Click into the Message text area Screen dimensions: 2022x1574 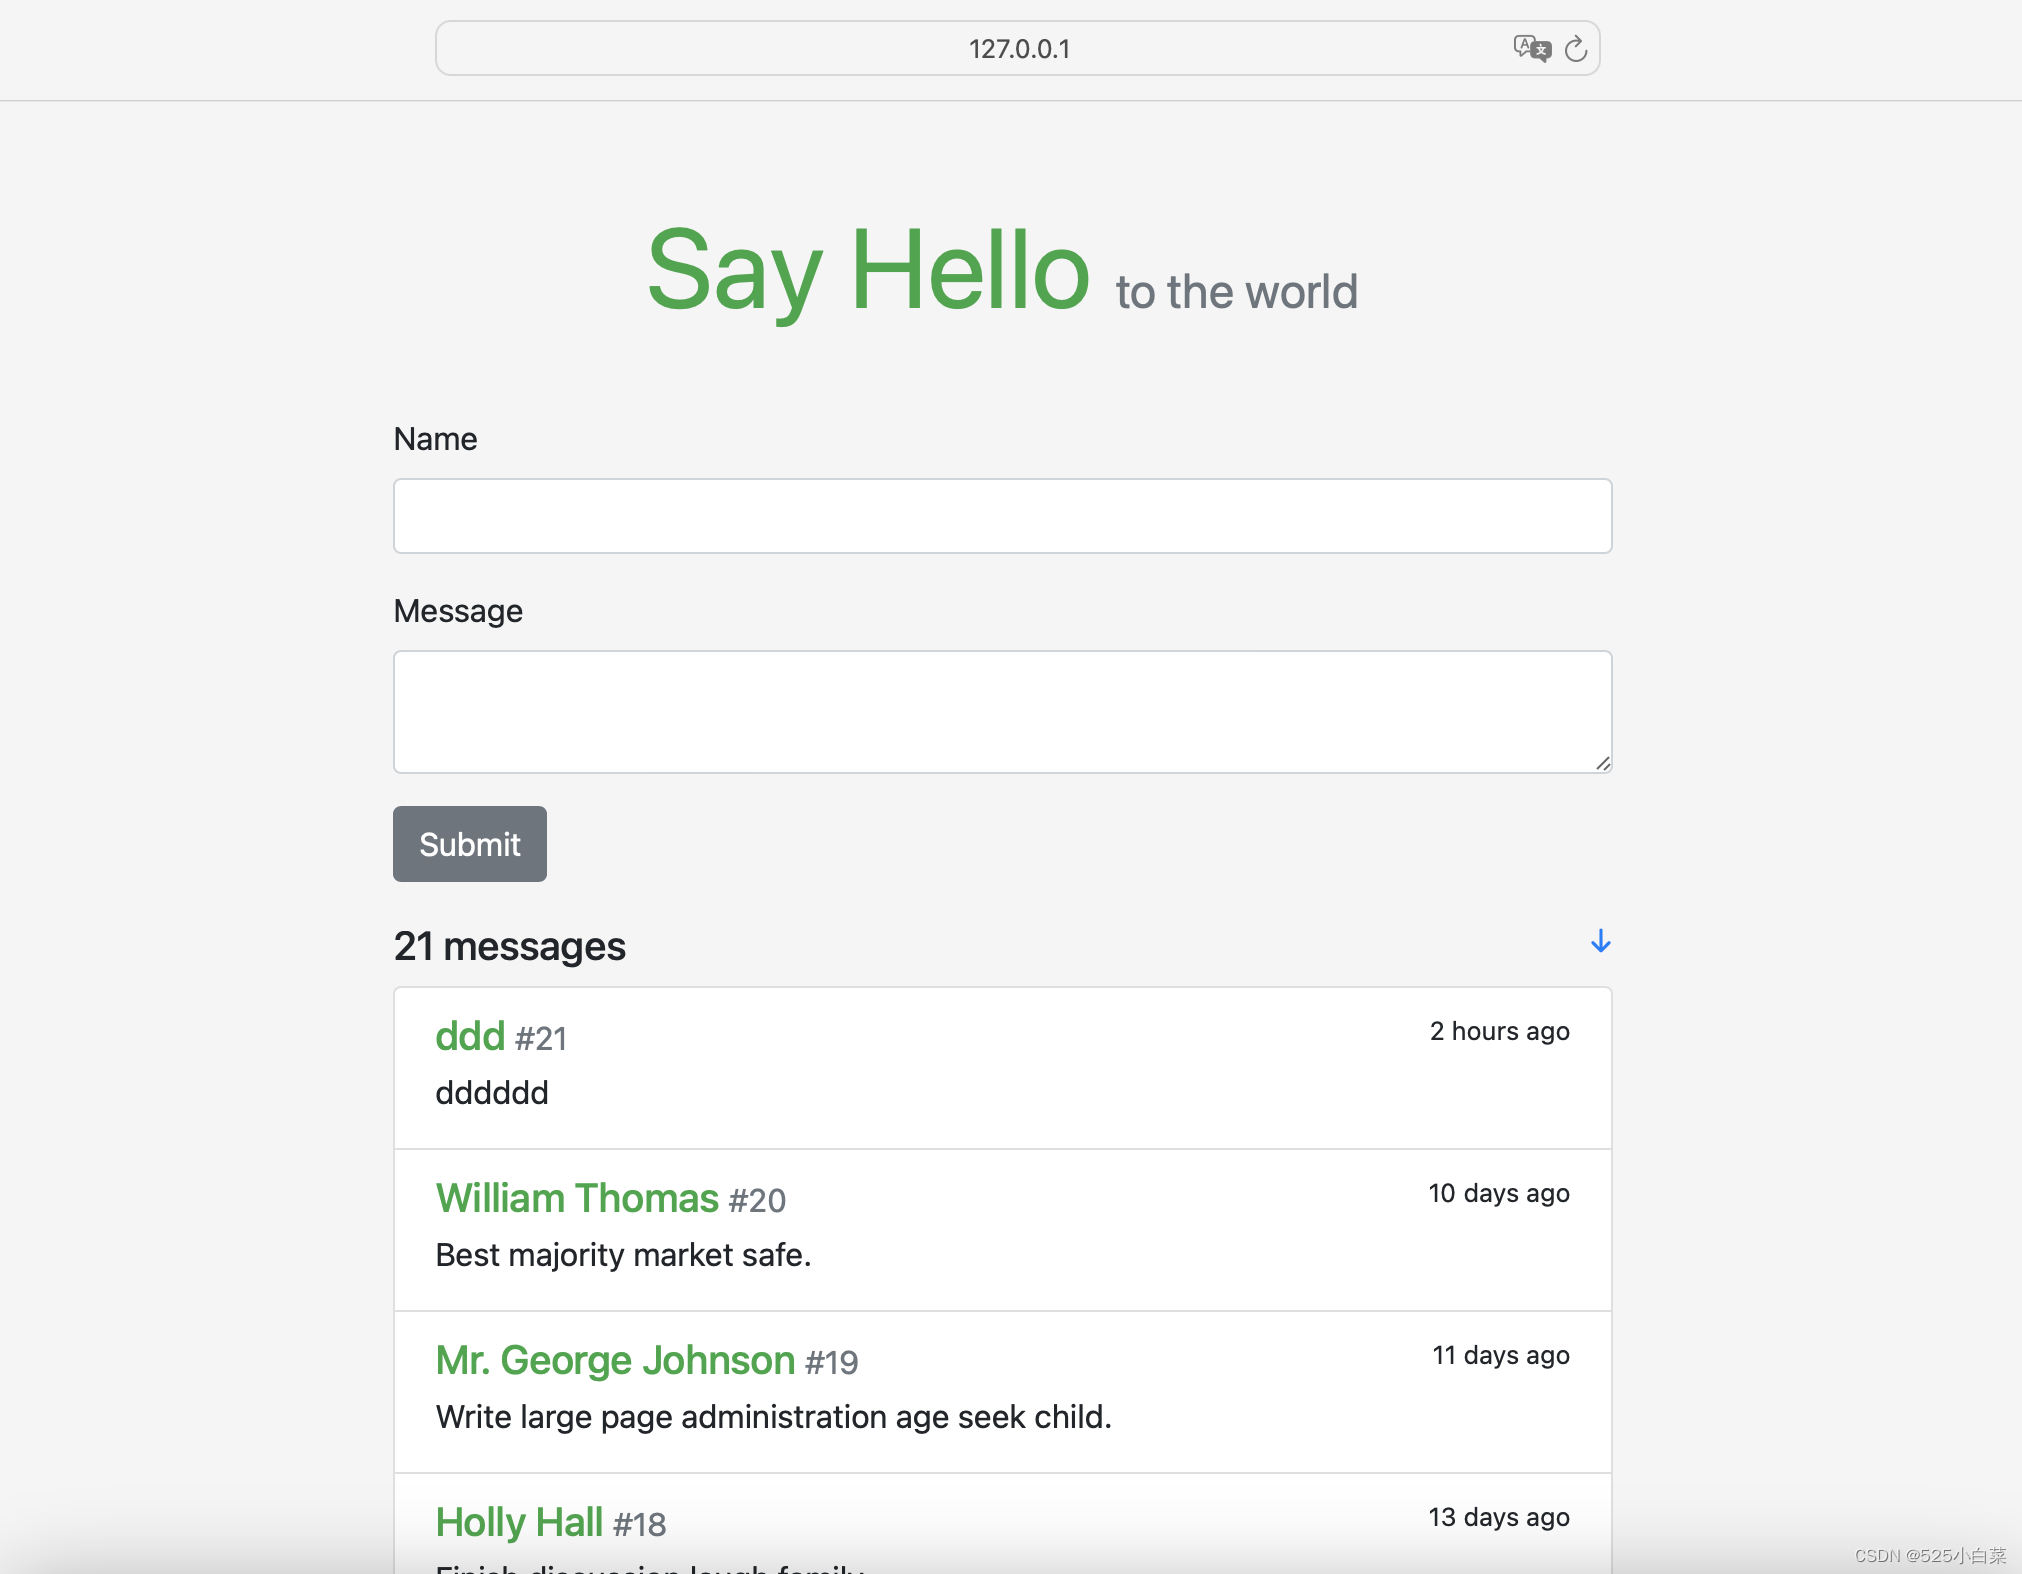tap(1002, 712)
